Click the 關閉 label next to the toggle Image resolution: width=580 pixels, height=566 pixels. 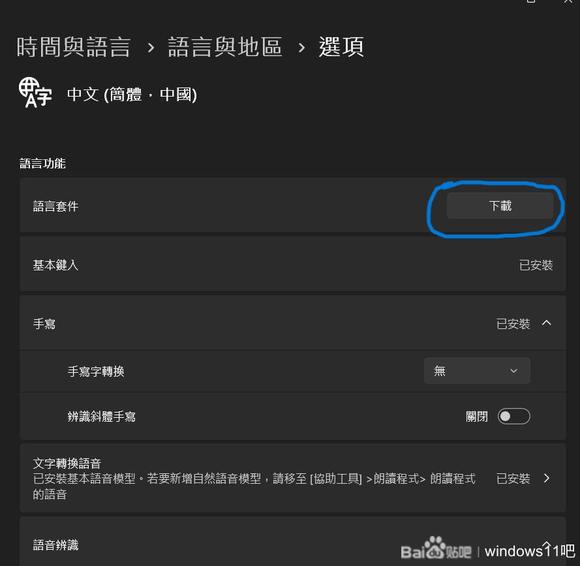click(x=476, y=417)
